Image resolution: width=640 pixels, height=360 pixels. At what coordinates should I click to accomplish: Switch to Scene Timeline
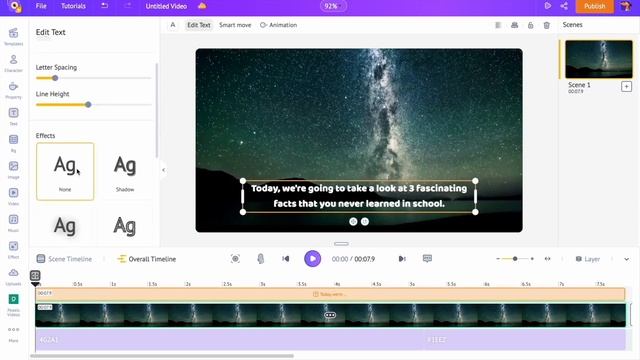tap(64, 259)
